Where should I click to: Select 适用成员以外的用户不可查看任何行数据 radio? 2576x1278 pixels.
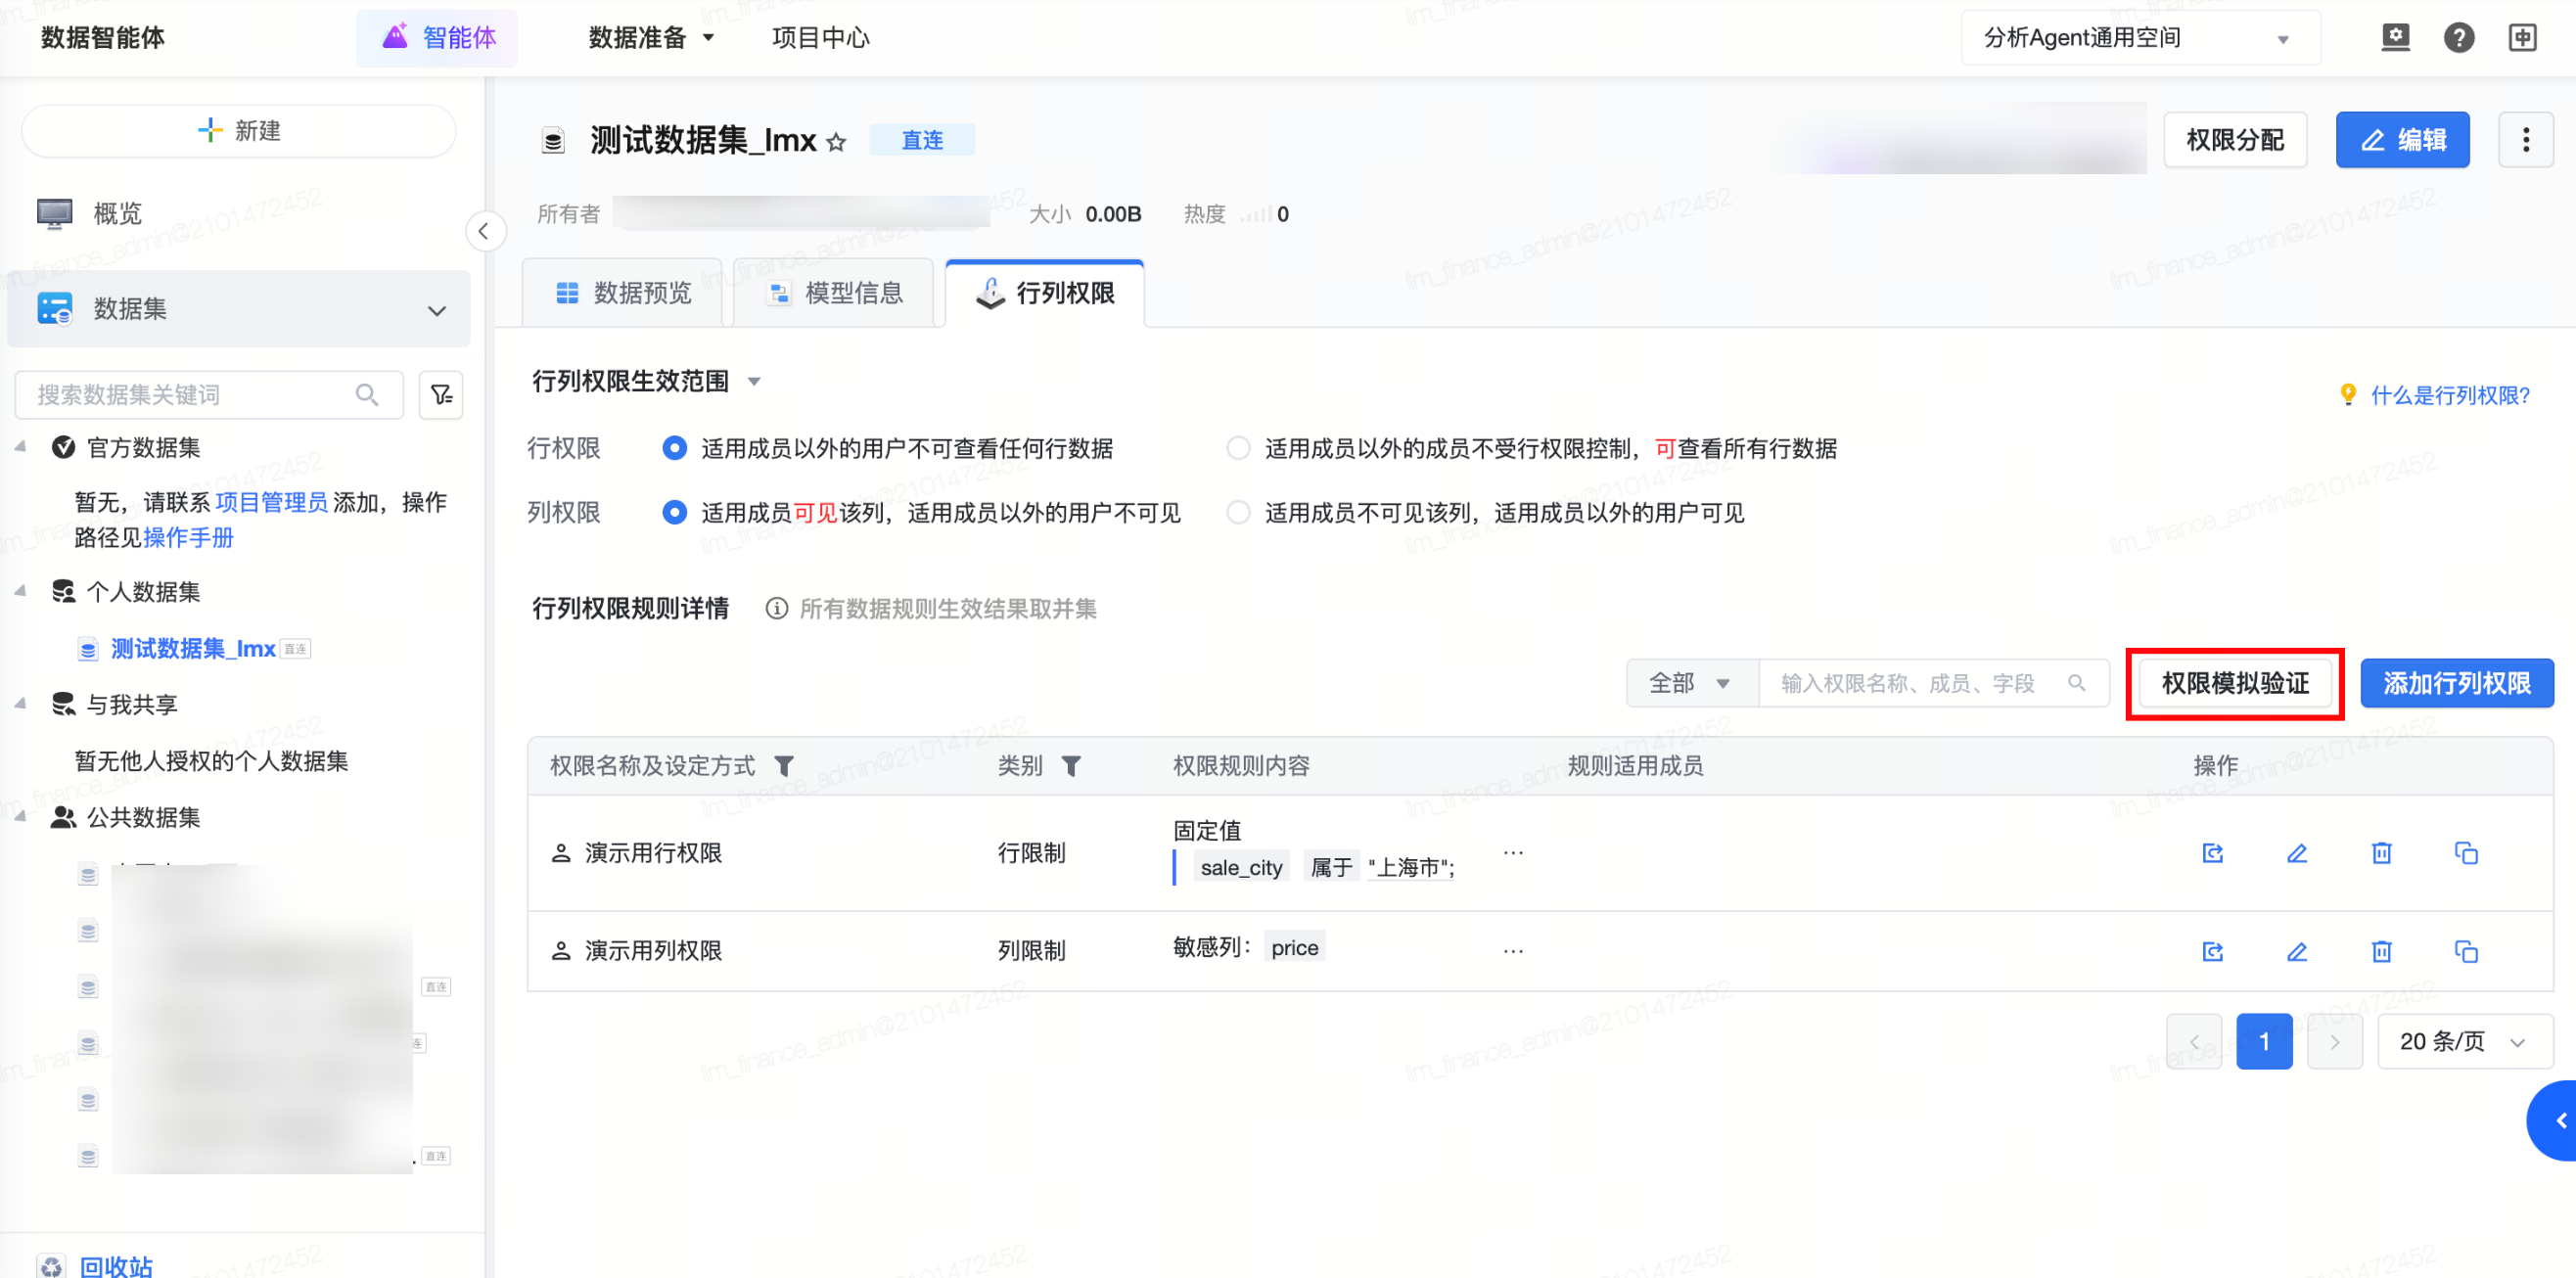(675, 449)
